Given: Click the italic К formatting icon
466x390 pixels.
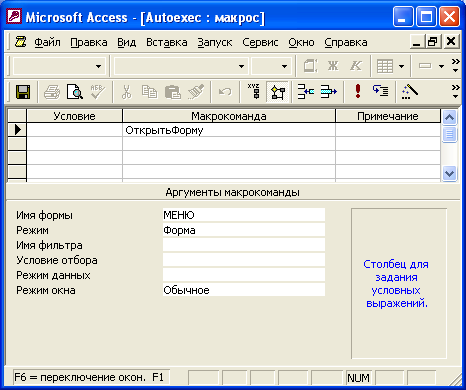Looking at the screenshot, I should tap(356, 66).
